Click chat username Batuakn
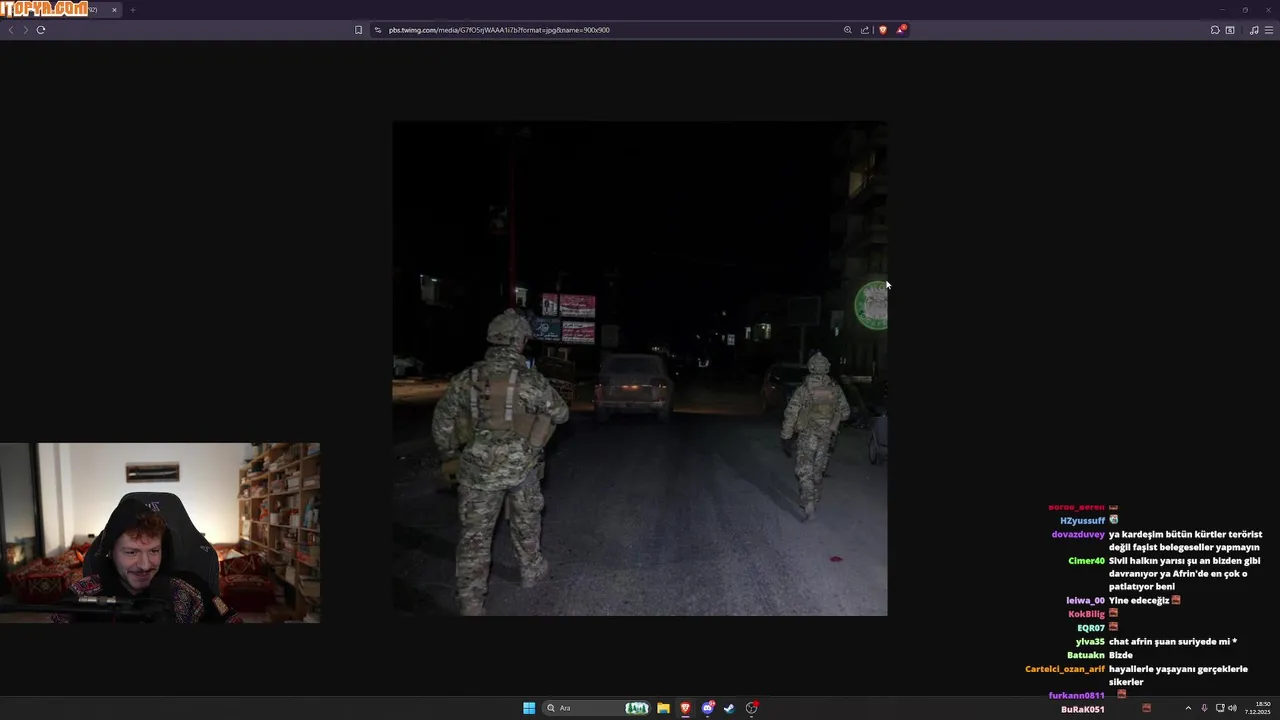The image size is (1280, 720). point(1086,655)
